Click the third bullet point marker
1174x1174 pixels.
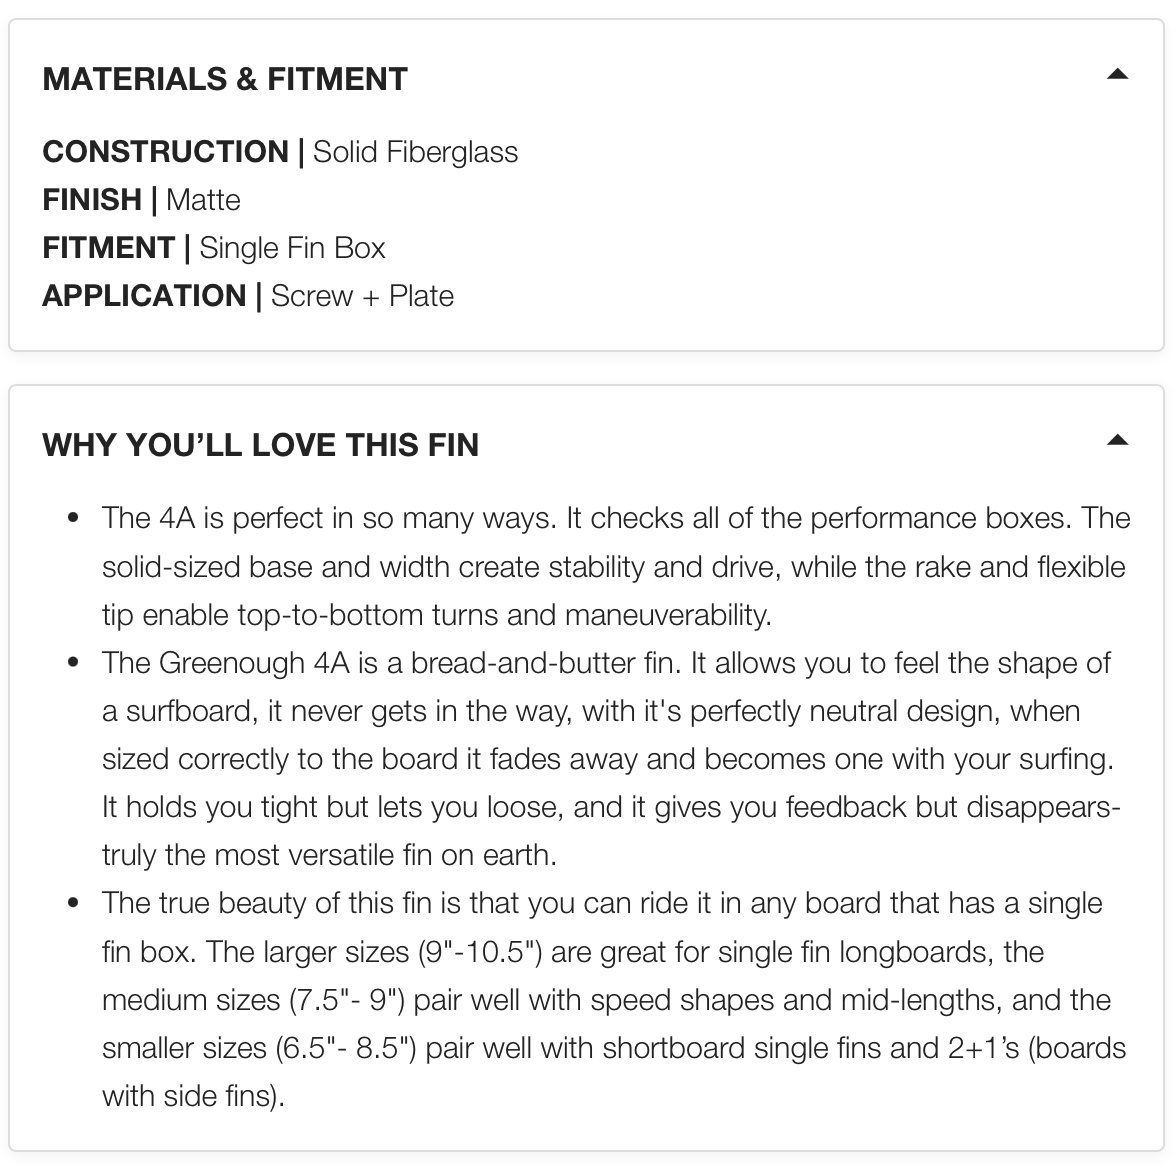73,903
